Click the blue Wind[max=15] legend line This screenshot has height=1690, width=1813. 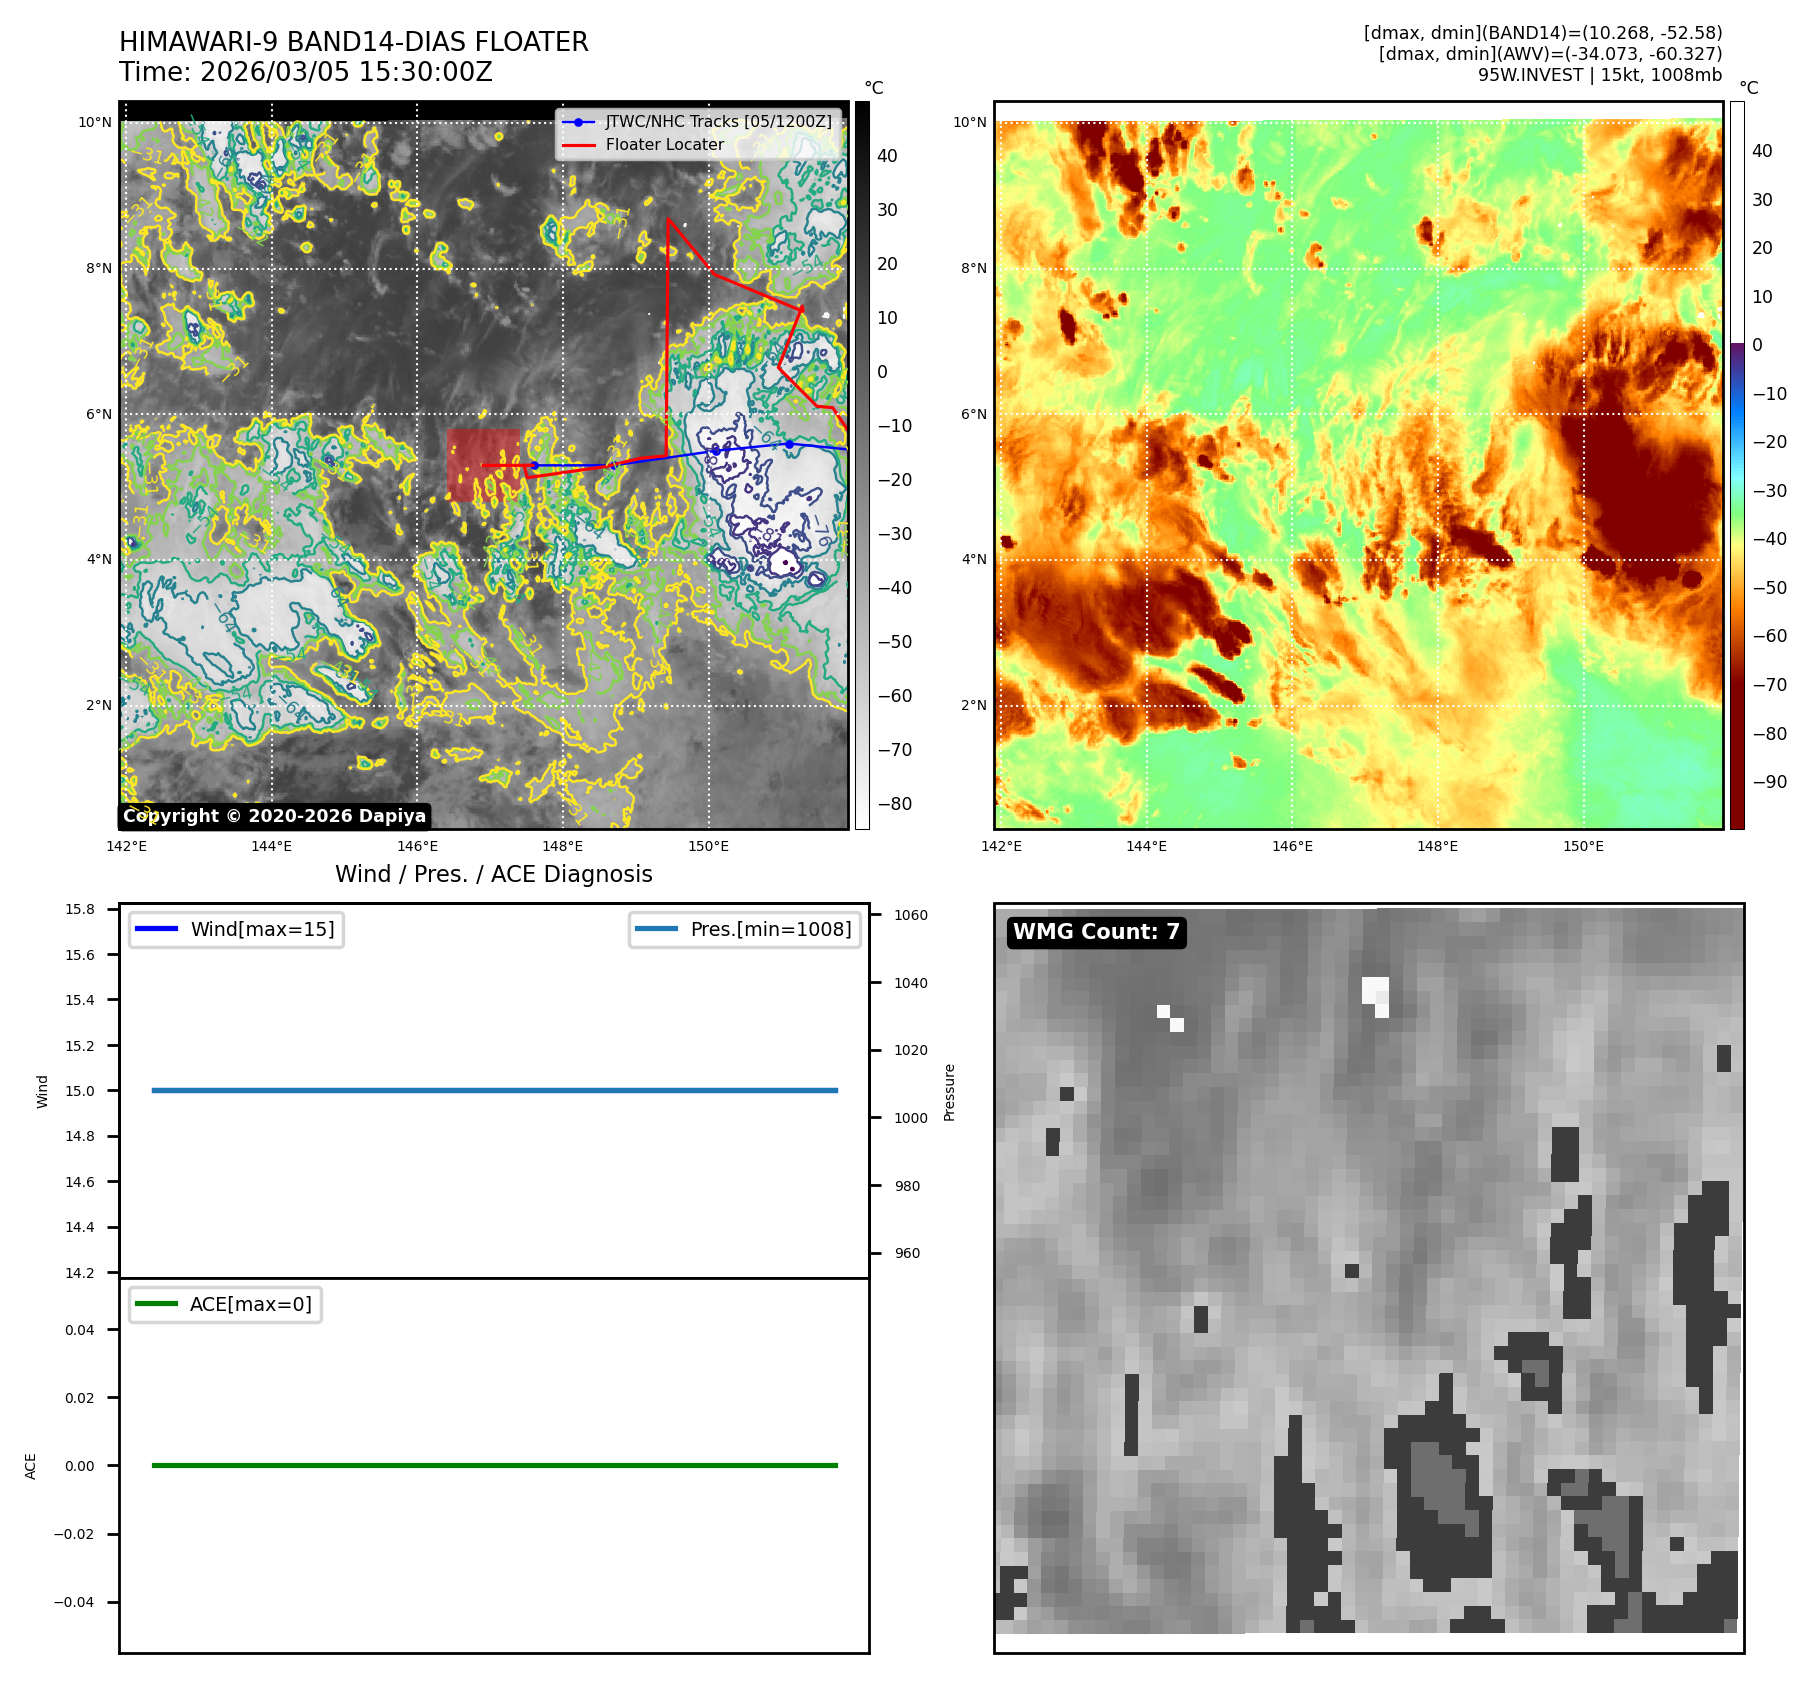click(156, 929)
